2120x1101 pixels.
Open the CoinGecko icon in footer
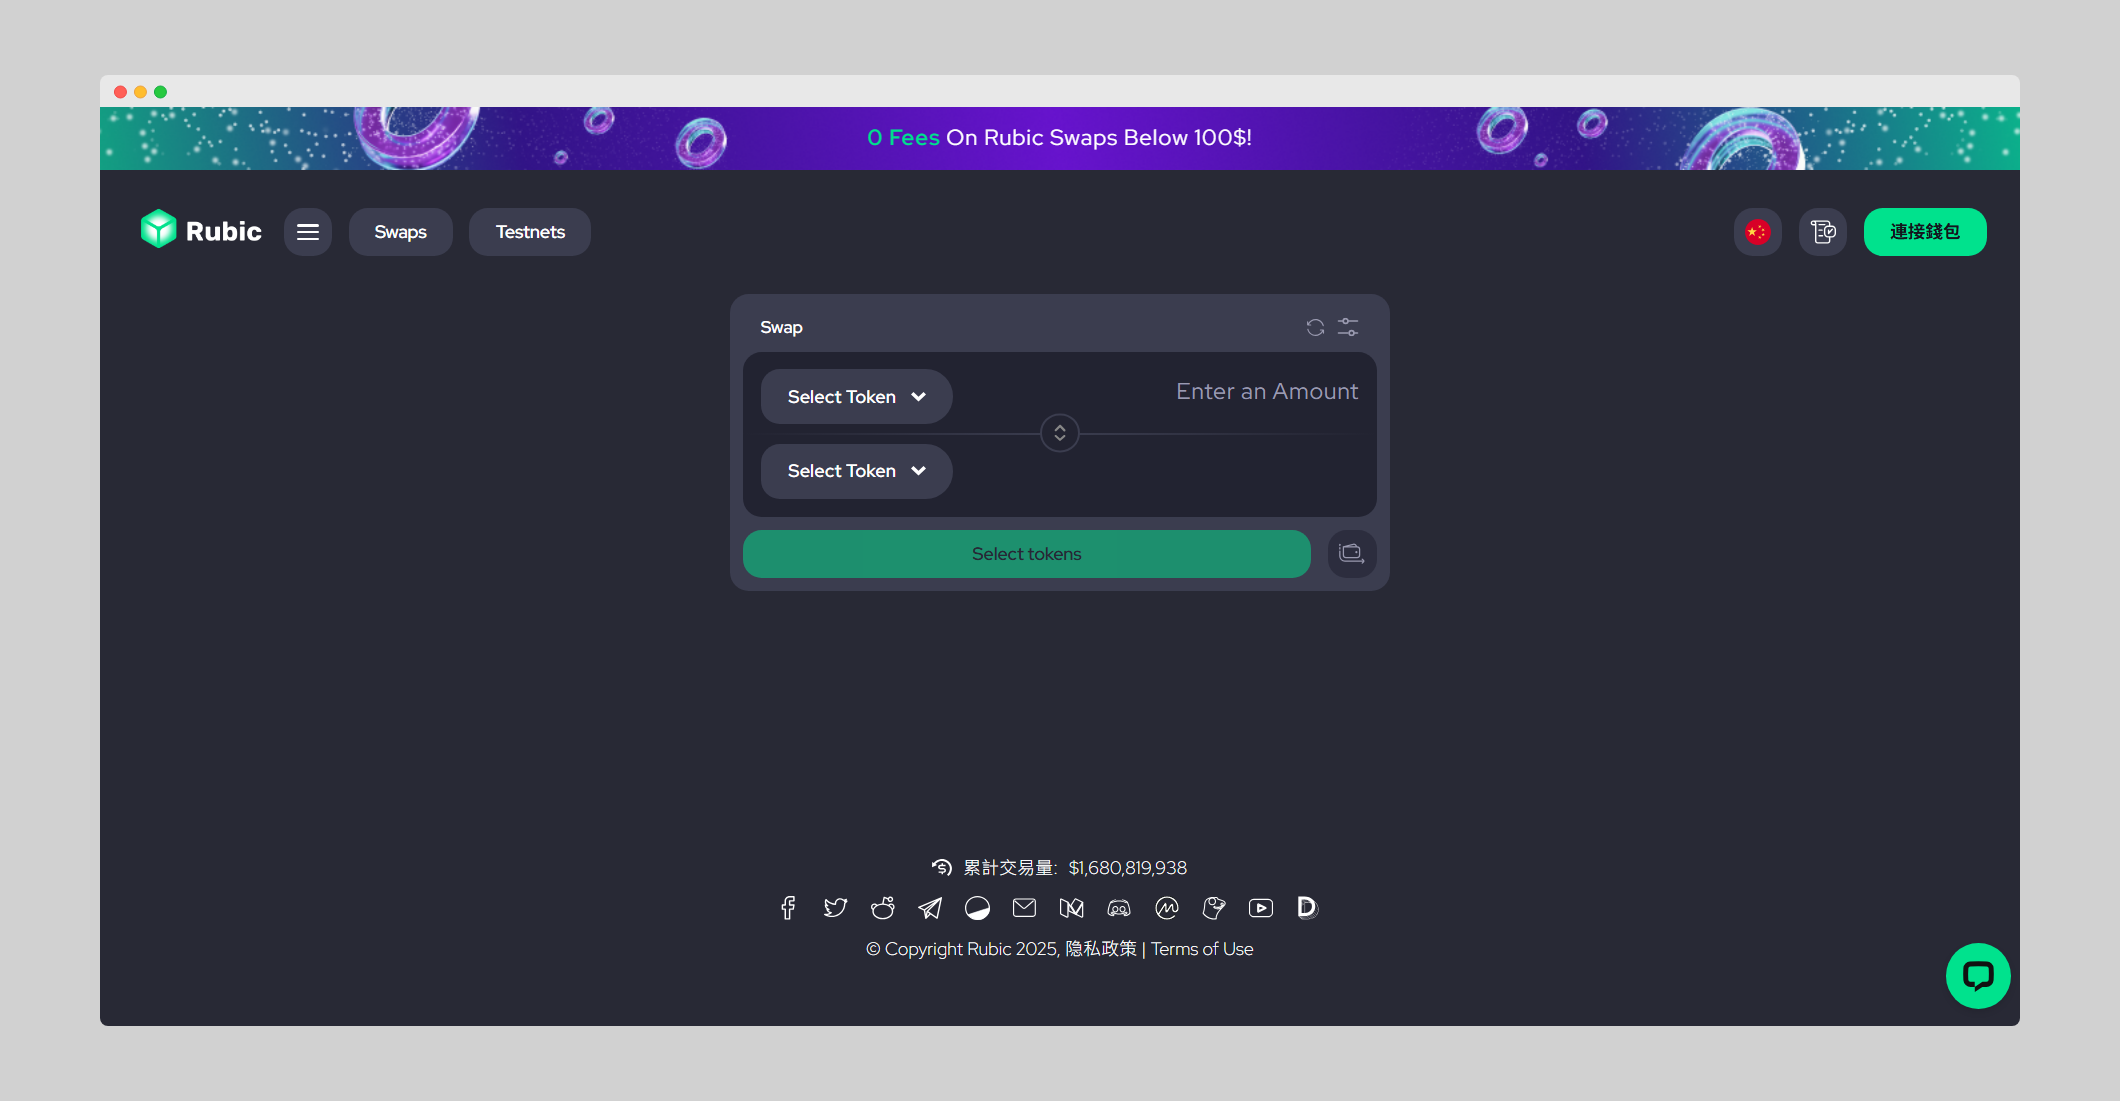click(x=1213, y=908)
